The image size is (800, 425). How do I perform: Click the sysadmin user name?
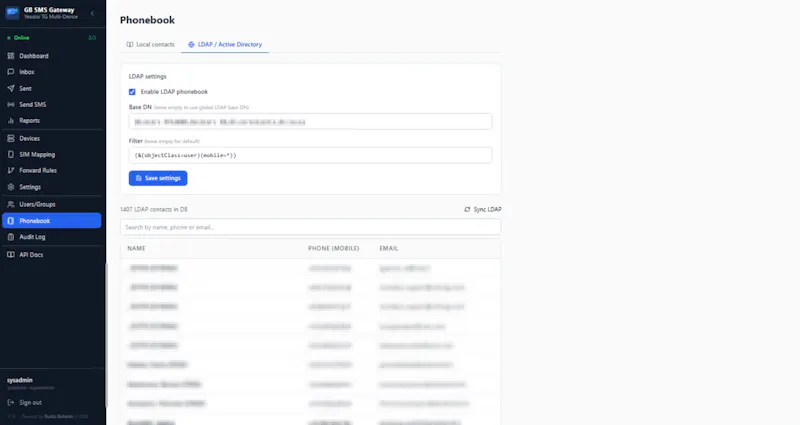(x=20, y=380)
